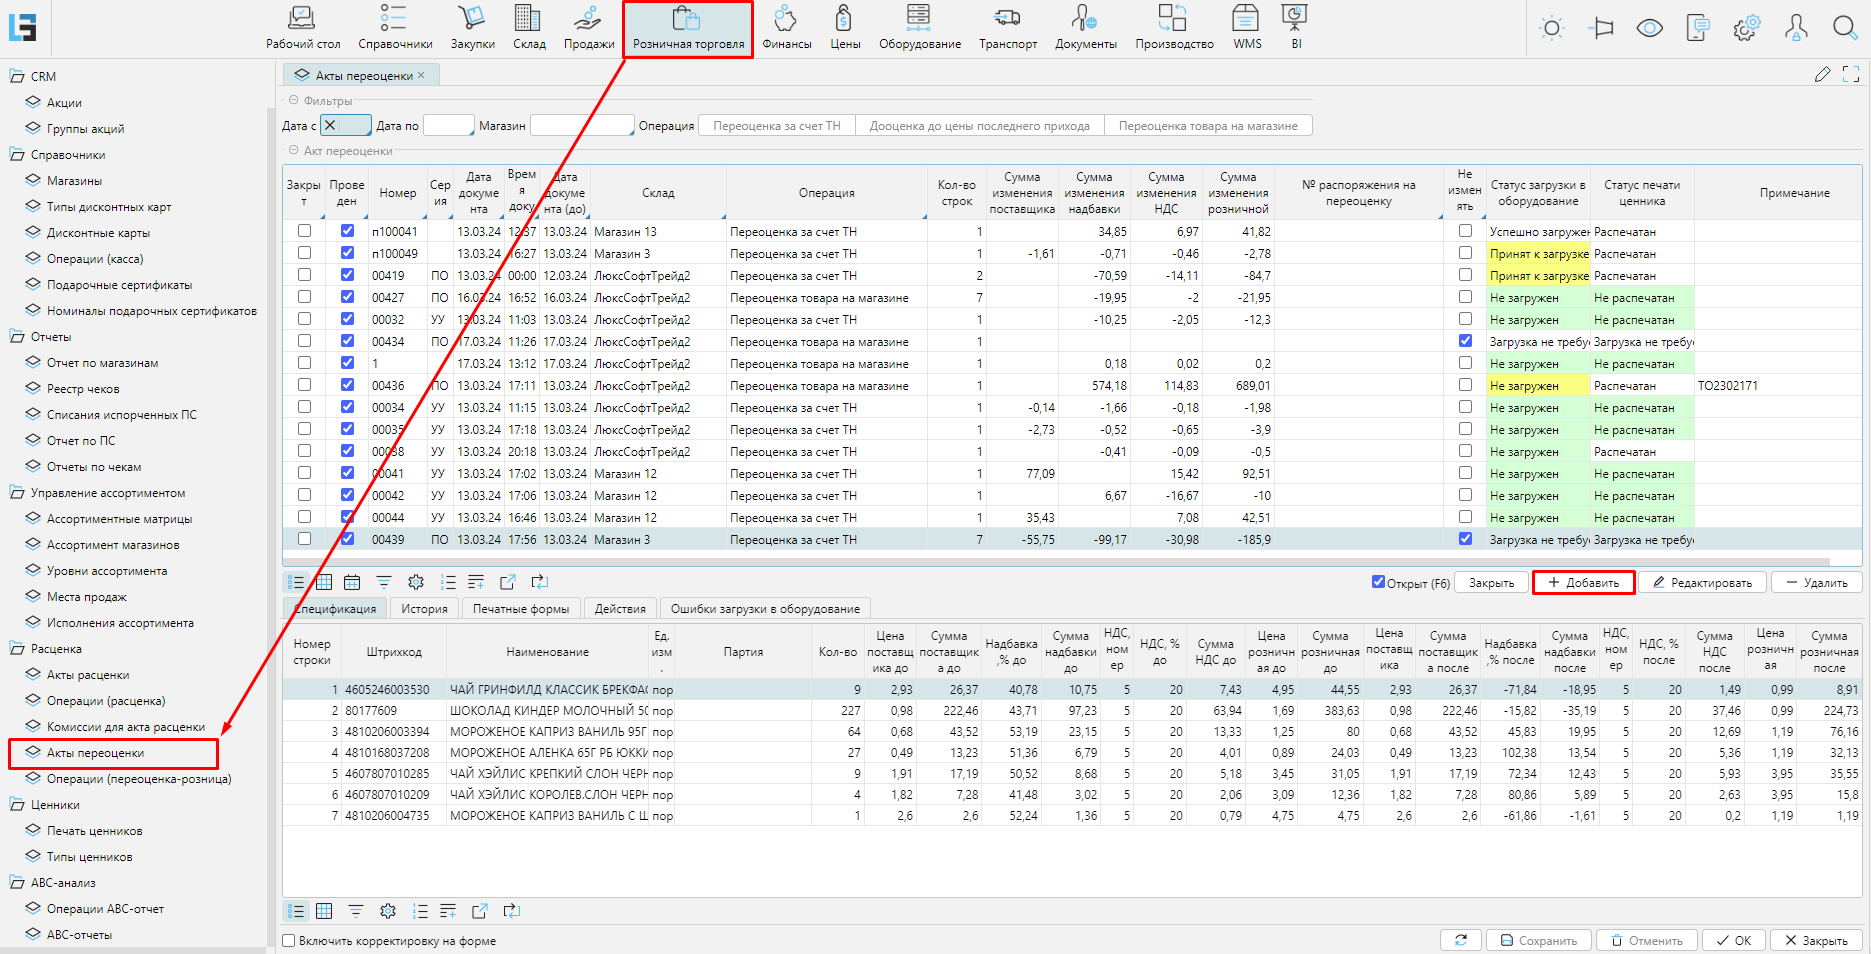Collapse the Фильтры section
The width and height of the screenshot is (1871, 954).
pyautogui.click(x=294, y=100)
